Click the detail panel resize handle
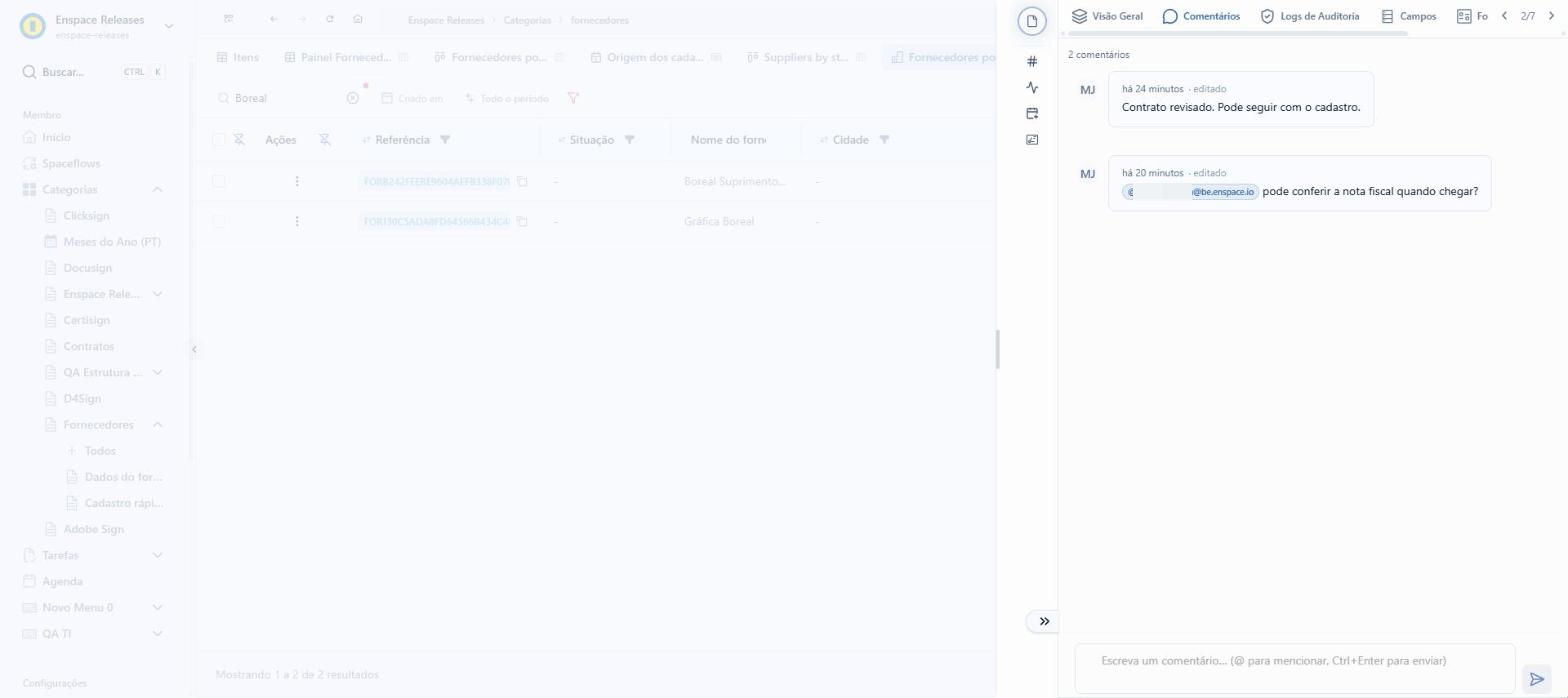This screenshot has height=698, width=1568. point(998,349)
